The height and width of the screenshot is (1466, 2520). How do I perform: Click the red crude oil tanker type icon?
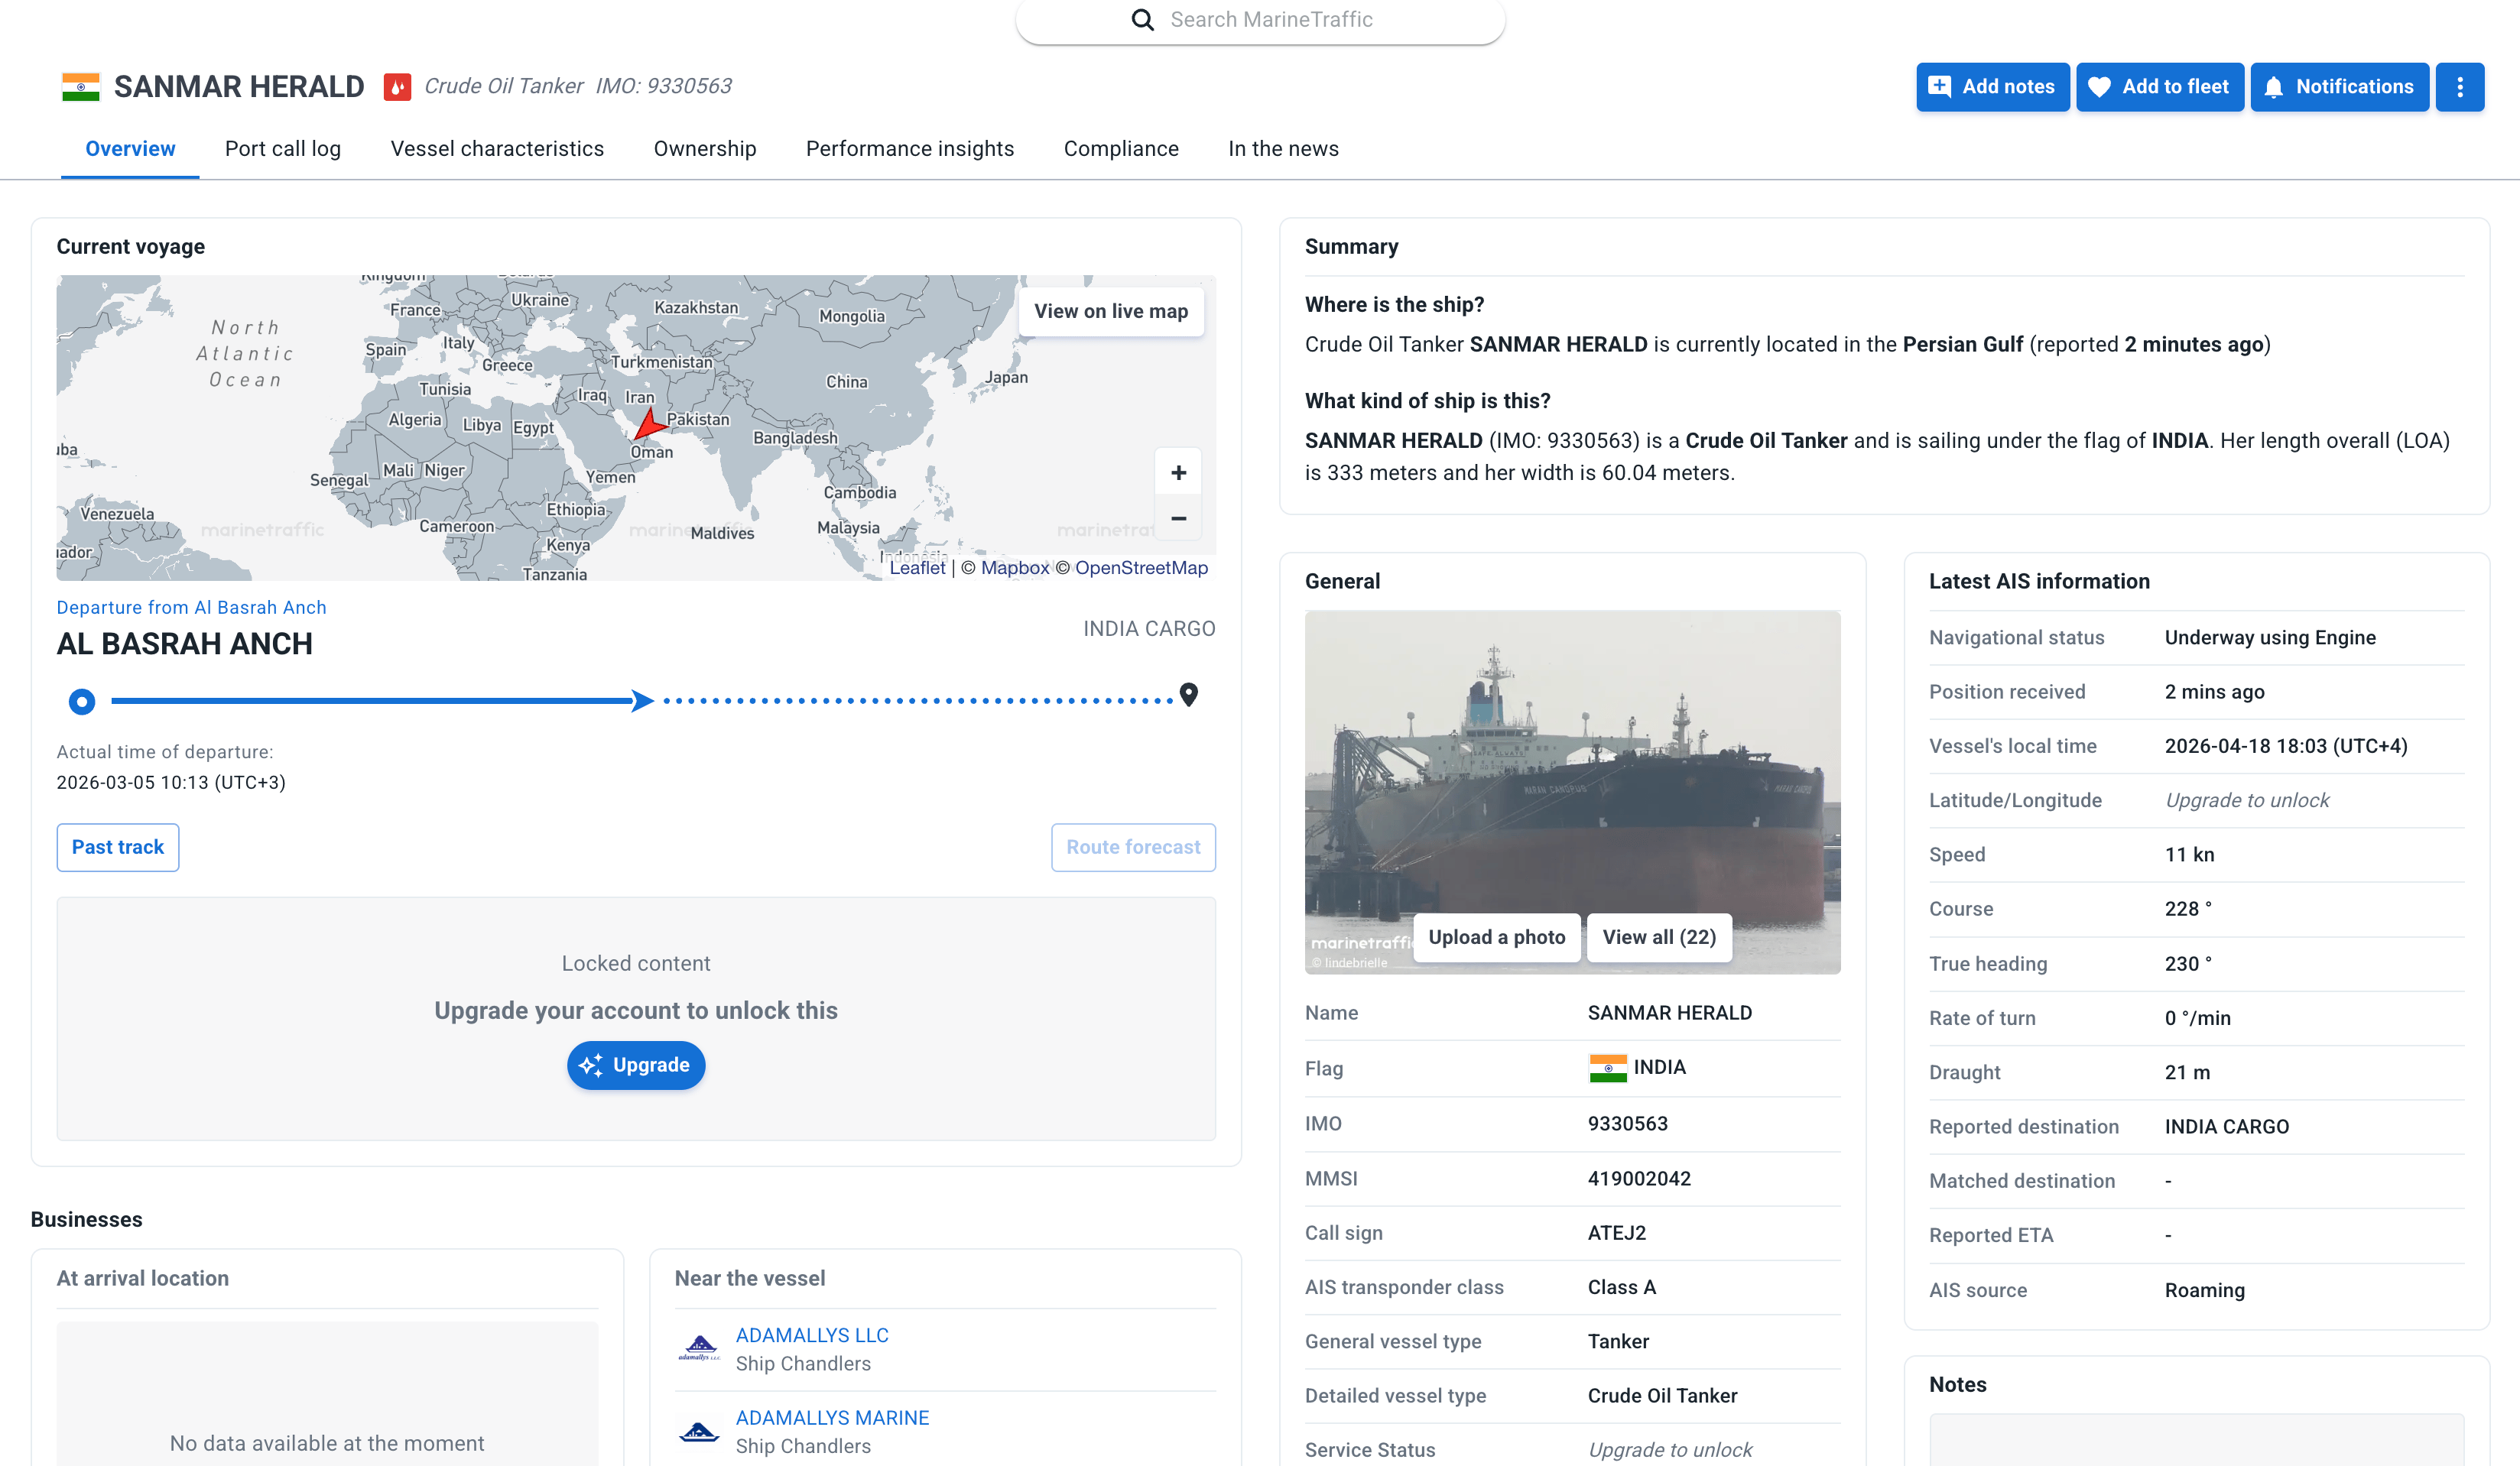(397, 87)
